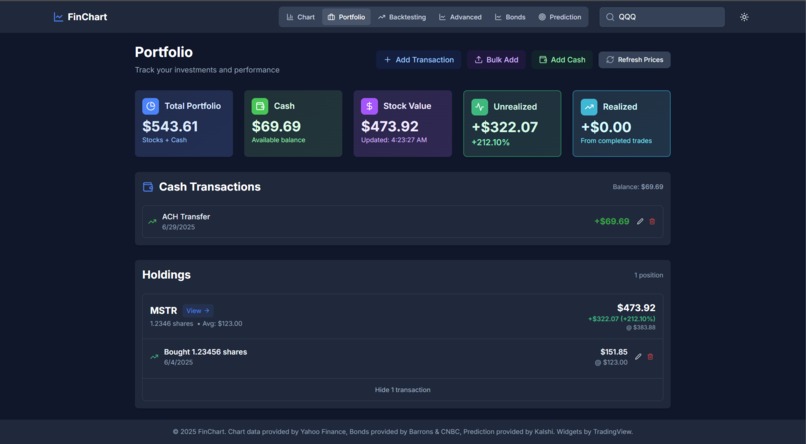Click the $543.61 total portfolio value
Image resolution: width=806 pixels, height=444 pixels.
point(170,126)
